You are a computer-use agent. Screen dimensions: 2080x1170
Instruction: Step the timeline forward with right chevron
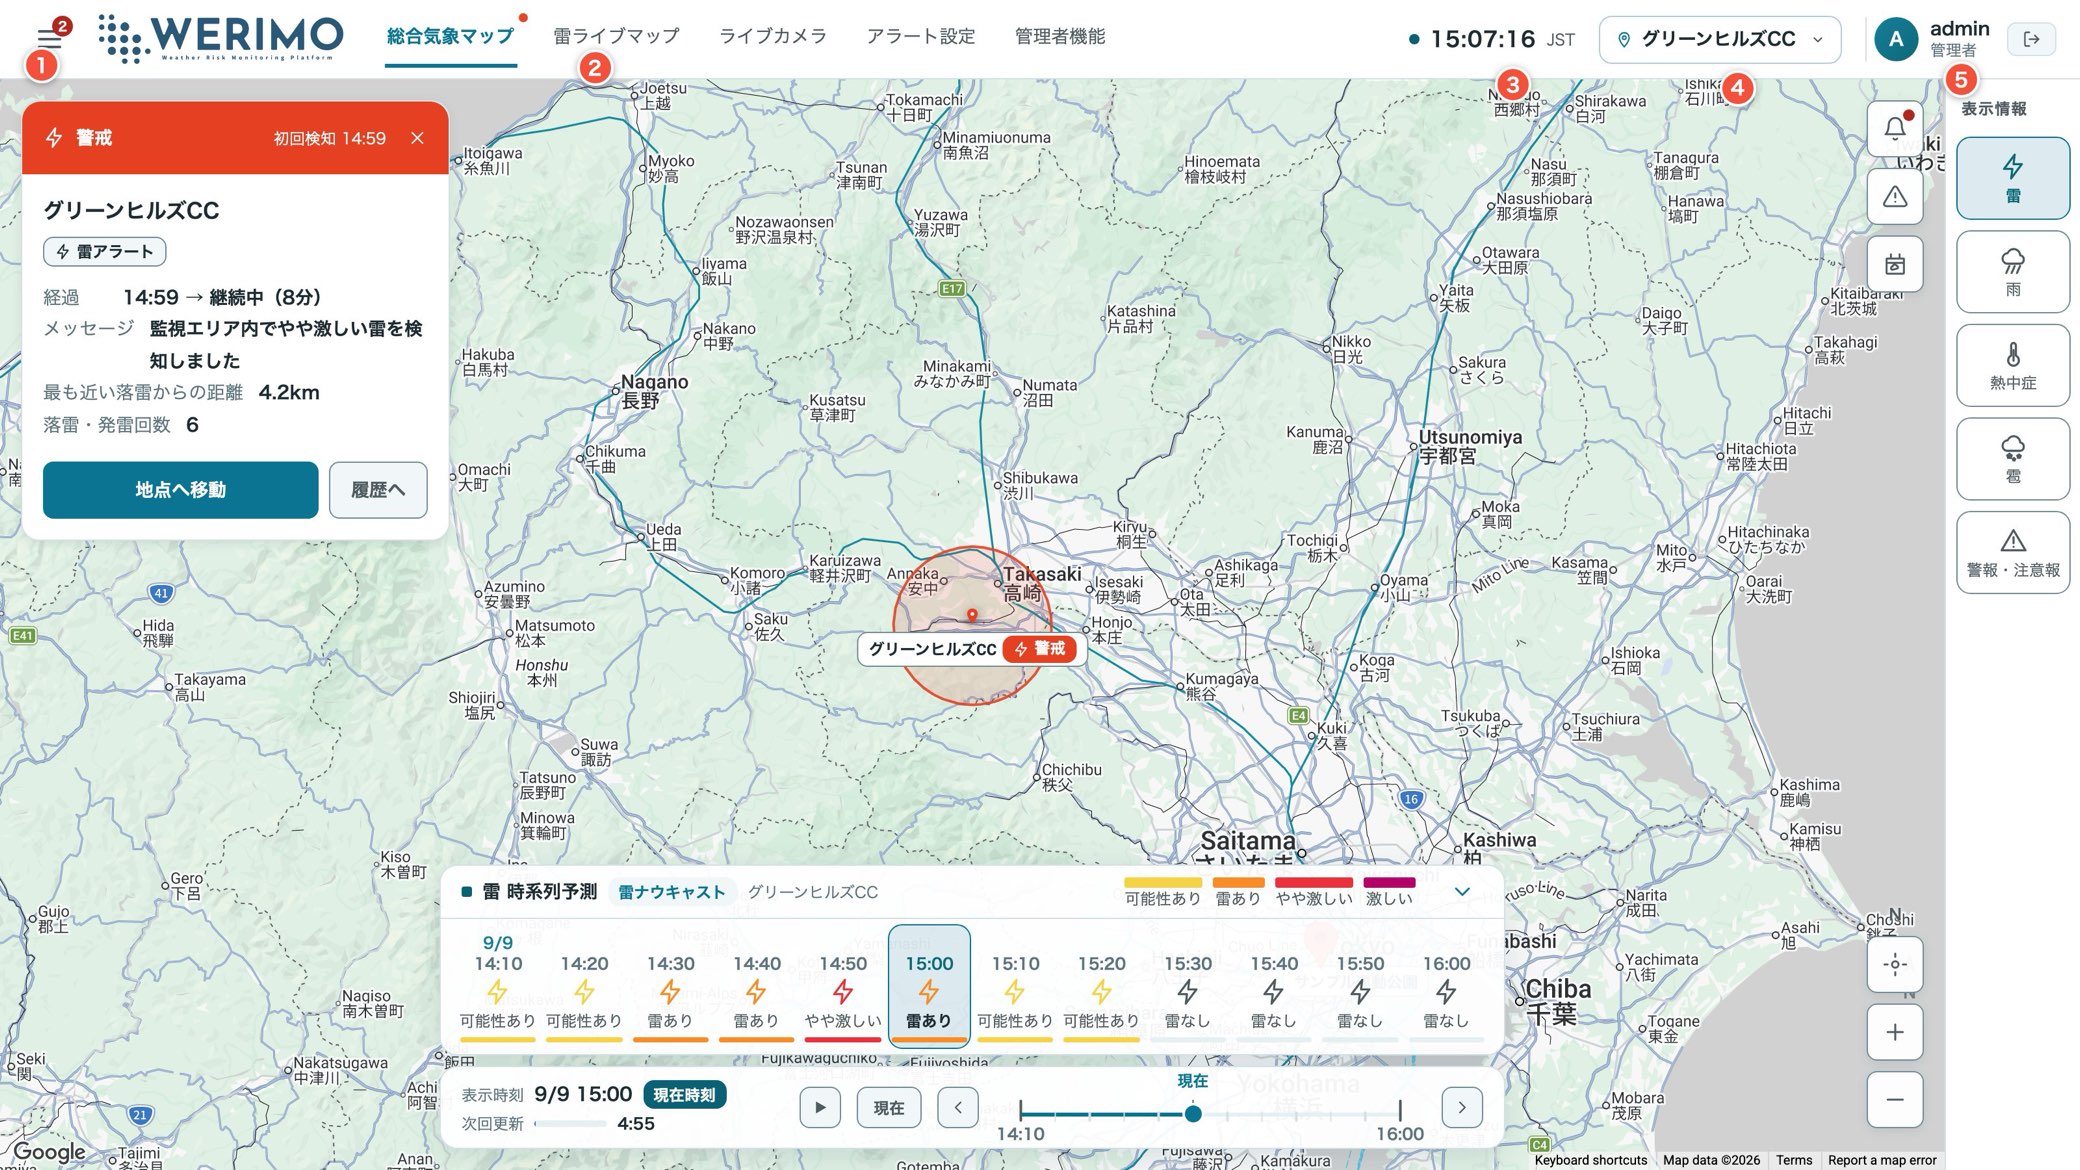tap(1462, 1107)
